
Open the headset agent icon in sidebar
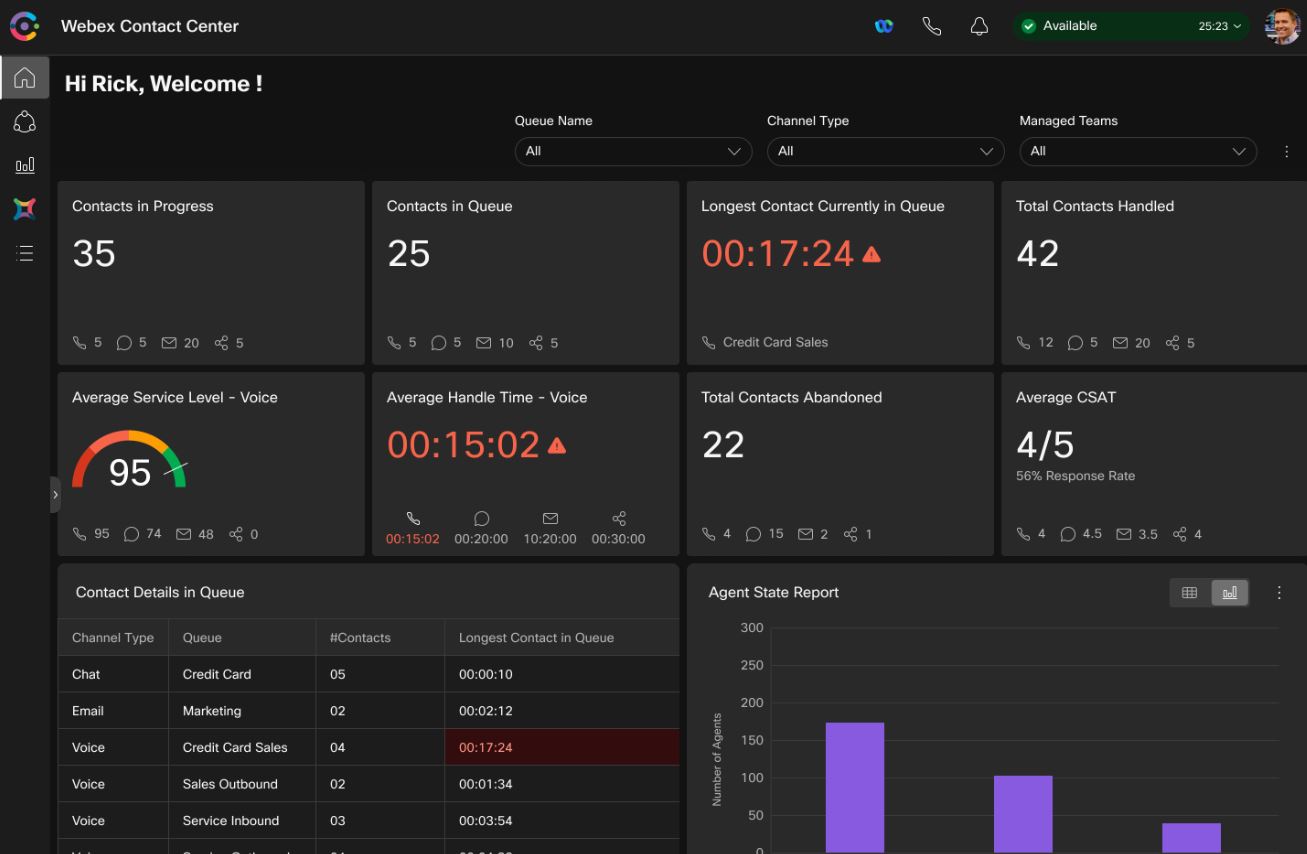click(x=24, y=122)
